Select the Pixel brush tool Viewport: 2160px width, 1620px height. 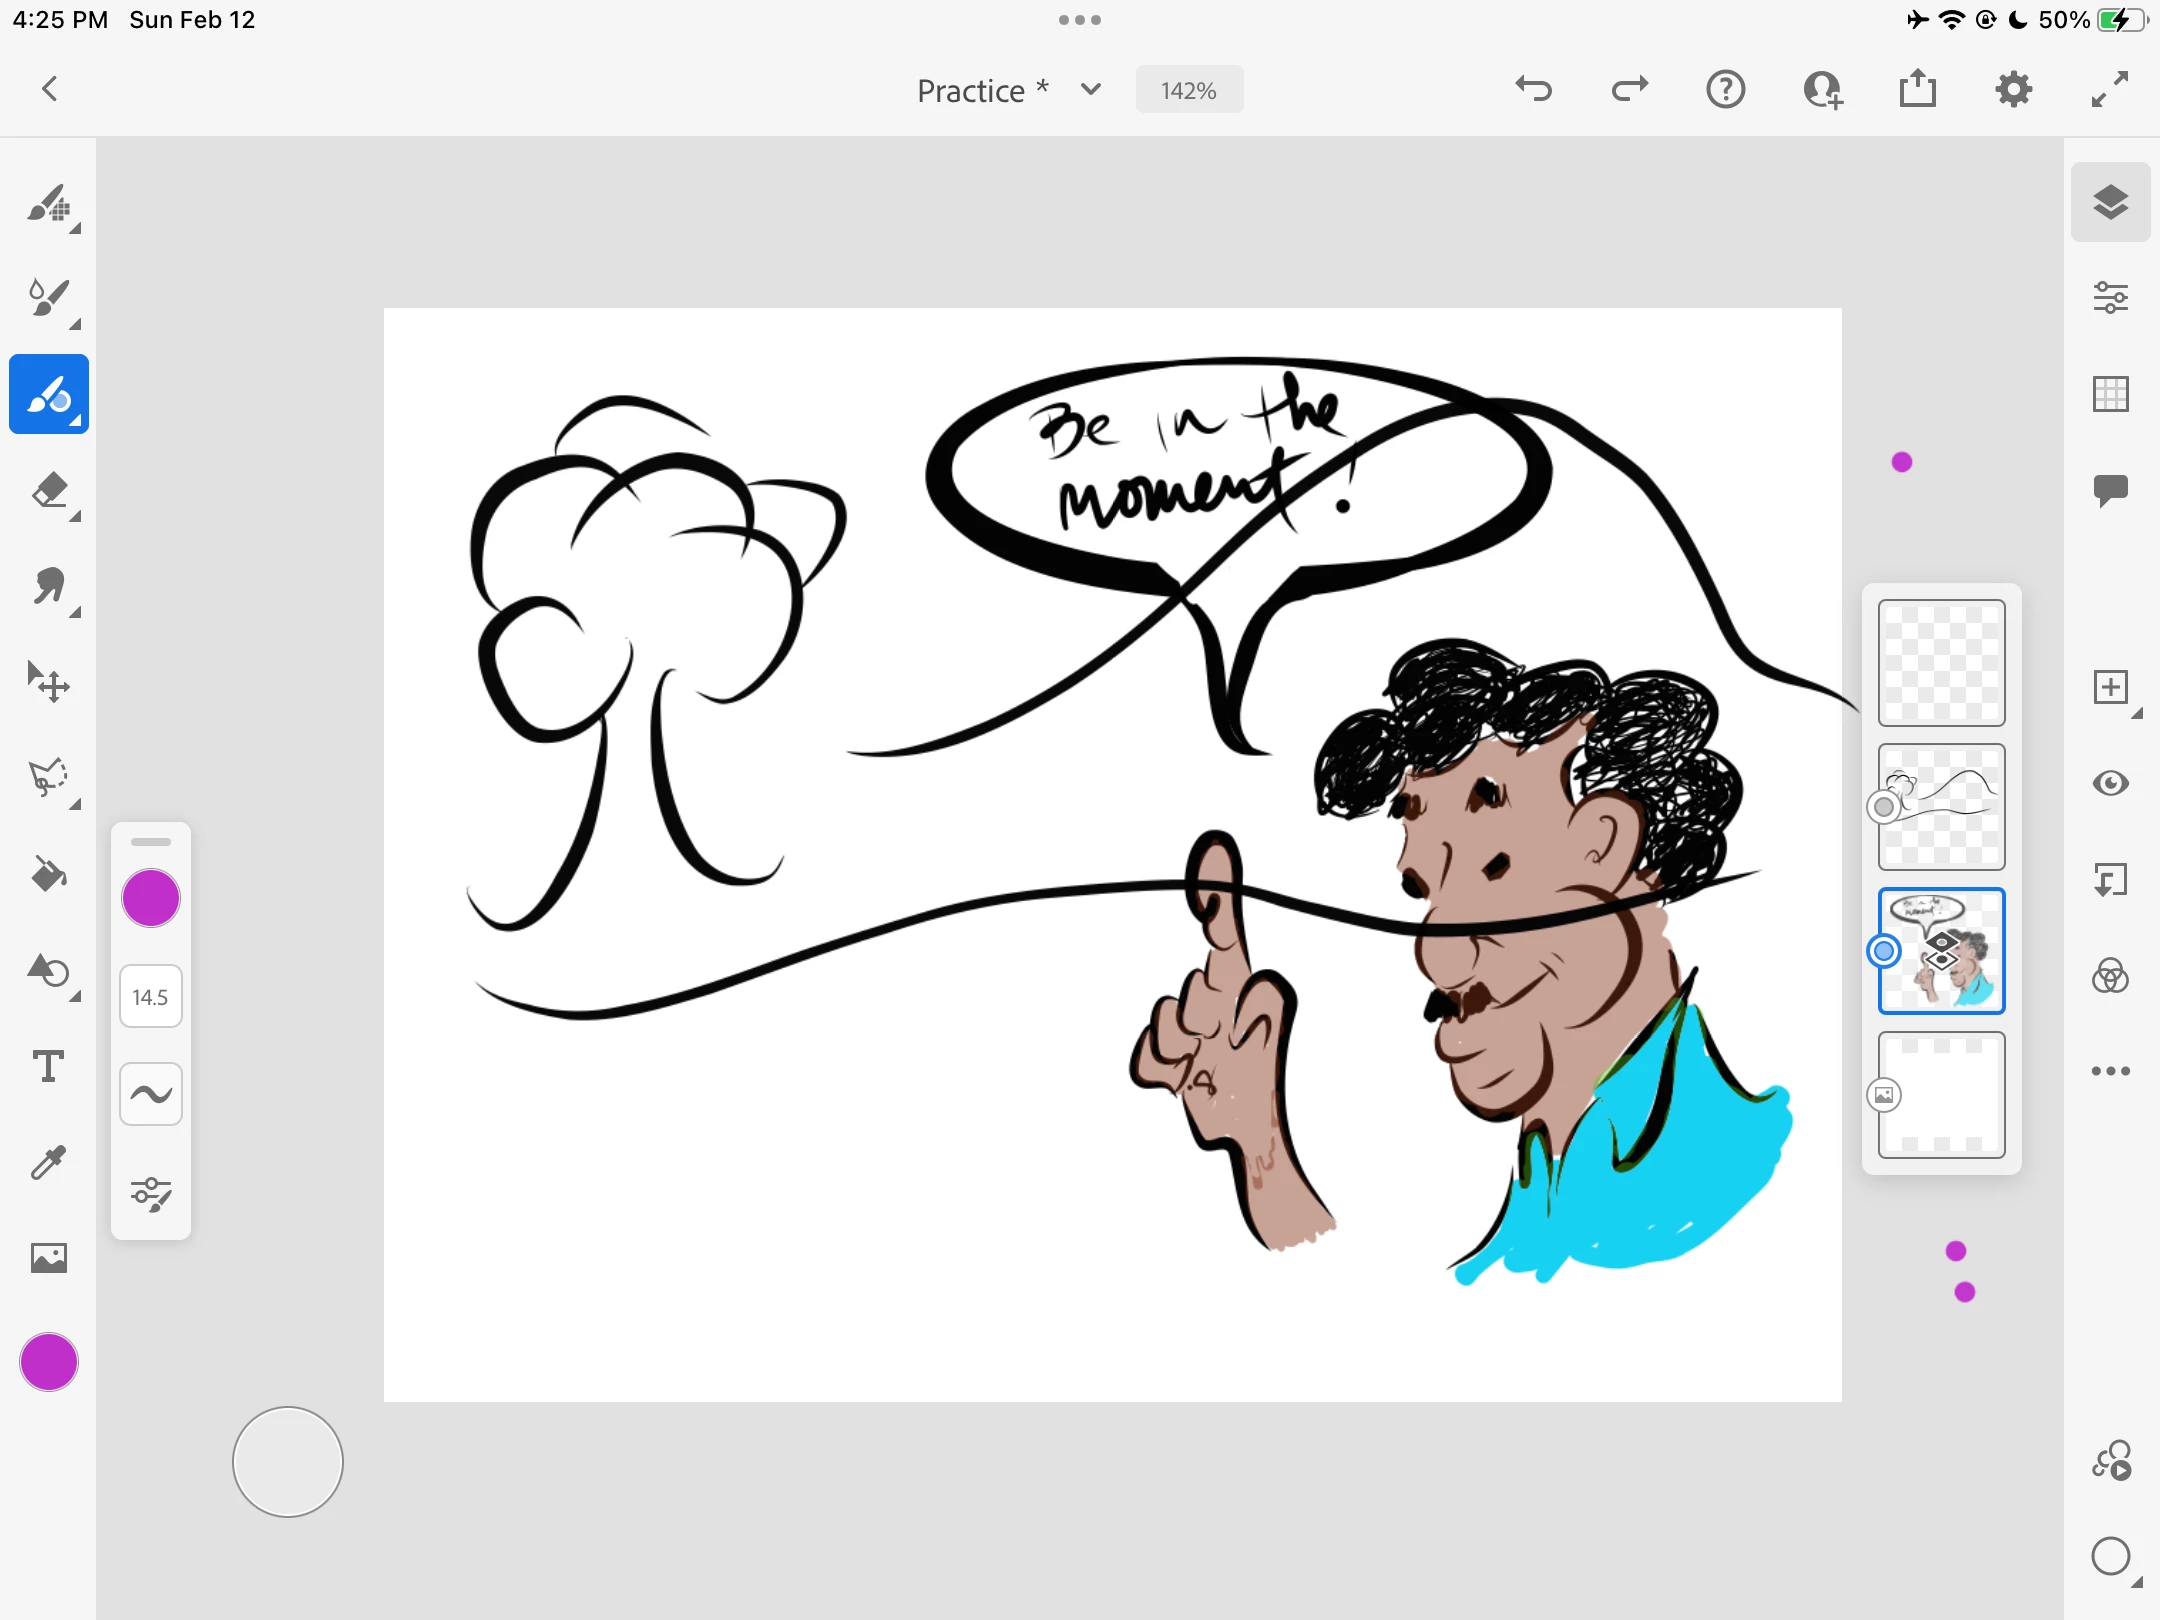(48, 203)
